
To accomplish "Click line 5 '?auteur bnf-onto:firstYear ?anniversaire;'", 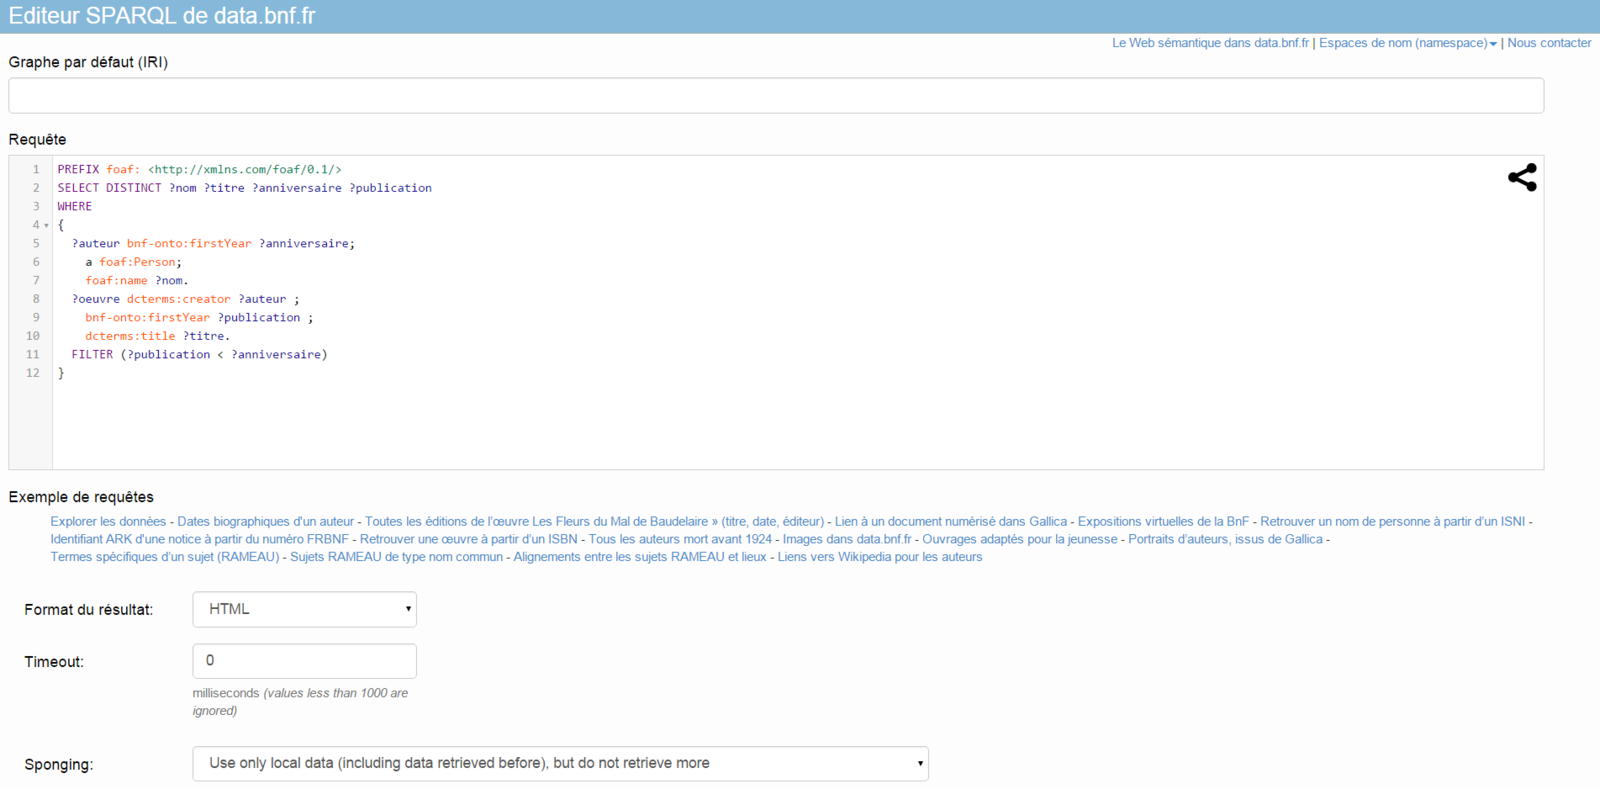I will [x=213, y=244].
